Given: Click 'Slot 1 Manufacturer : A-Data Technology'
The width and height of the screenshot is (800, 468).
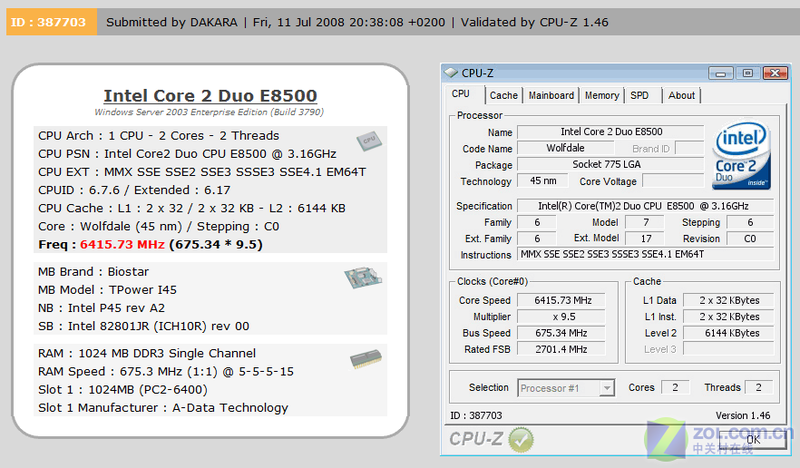Looking at the screenshot, I should coord(163,408).
